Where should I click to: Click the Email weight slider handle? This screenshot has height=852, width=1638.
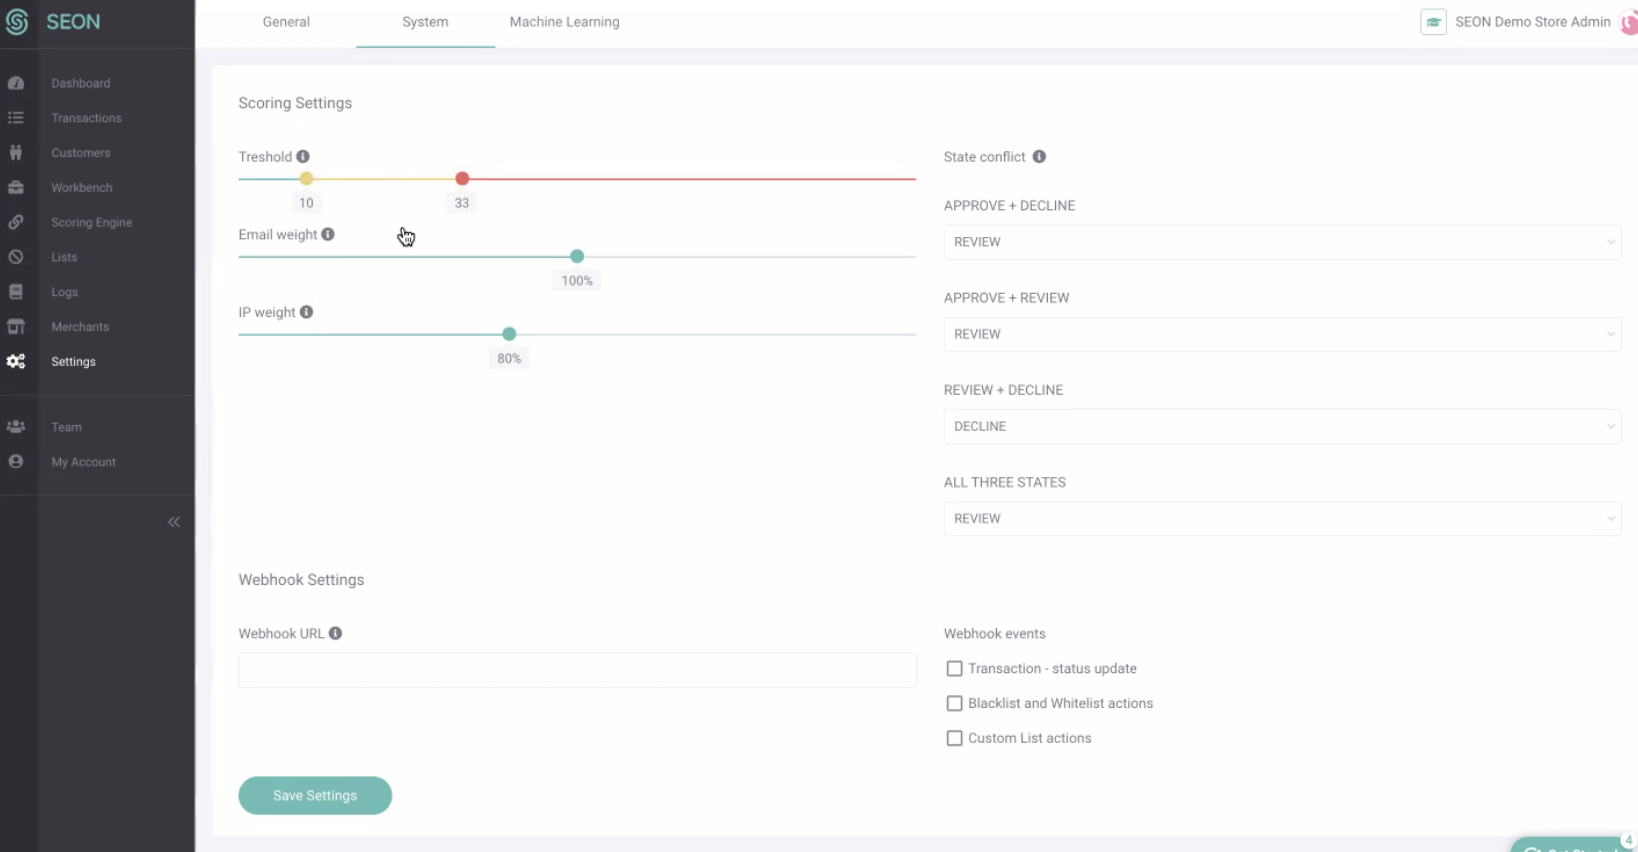[x=577, y=257]
